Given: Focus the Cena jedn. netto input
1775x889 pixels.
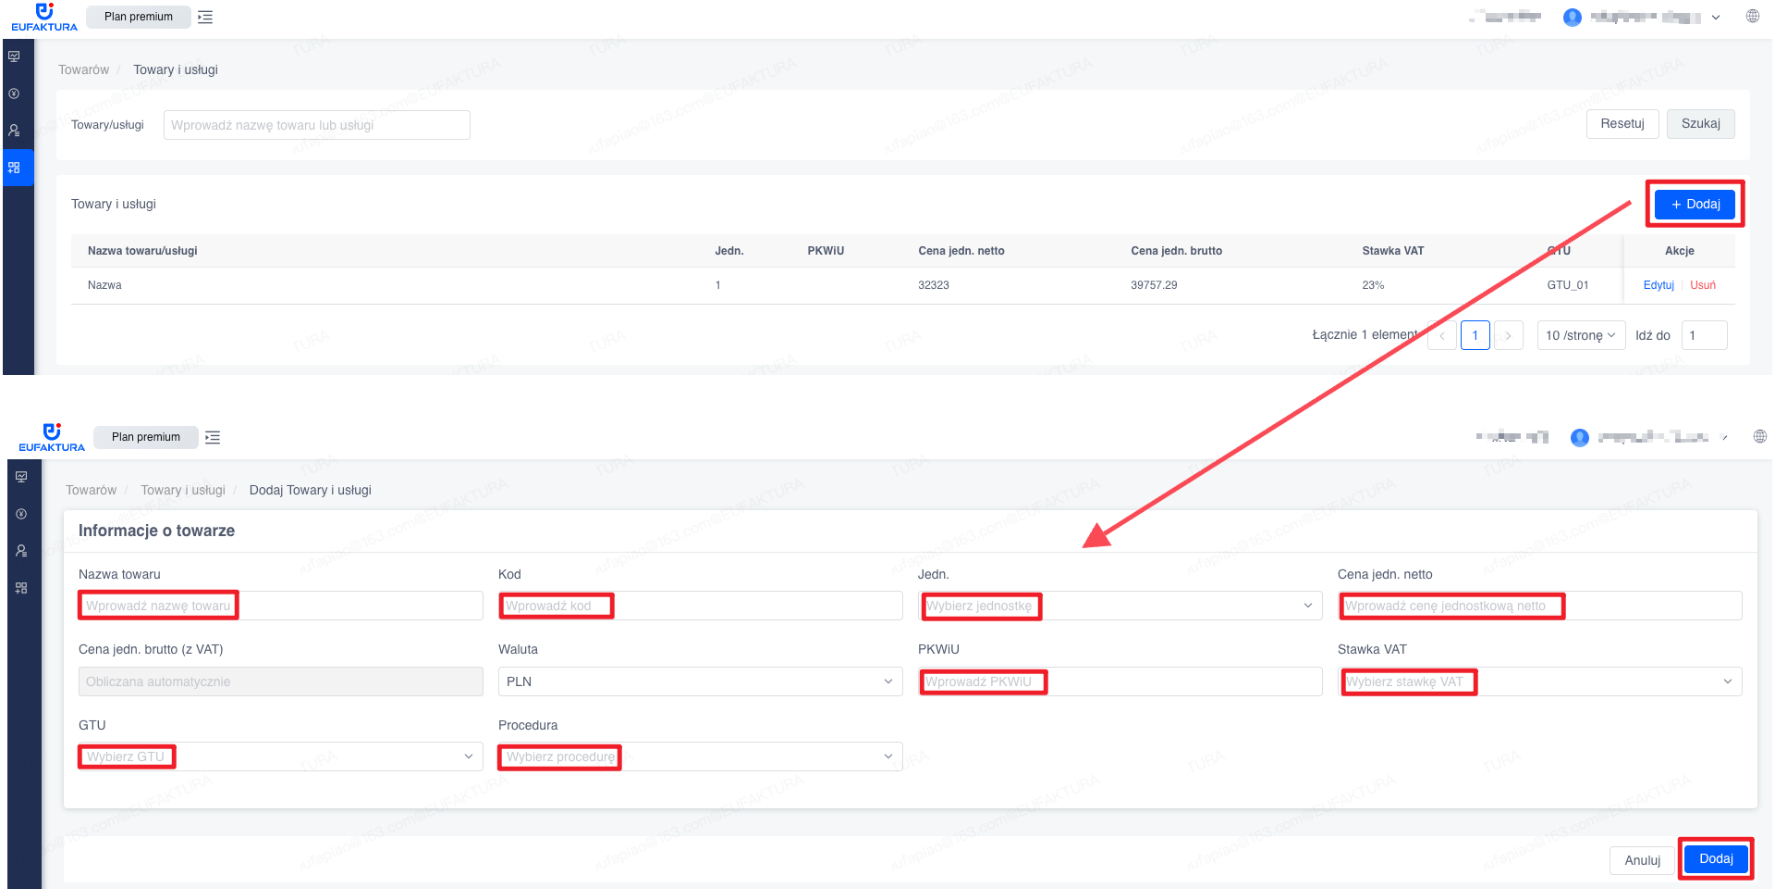Looking at the screenshot, I should tap(1540, 606).
